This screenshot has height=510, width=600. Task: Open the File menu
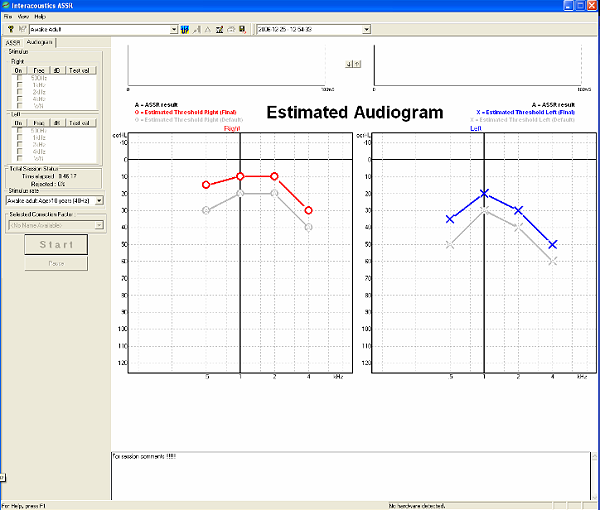pos(8,17)
